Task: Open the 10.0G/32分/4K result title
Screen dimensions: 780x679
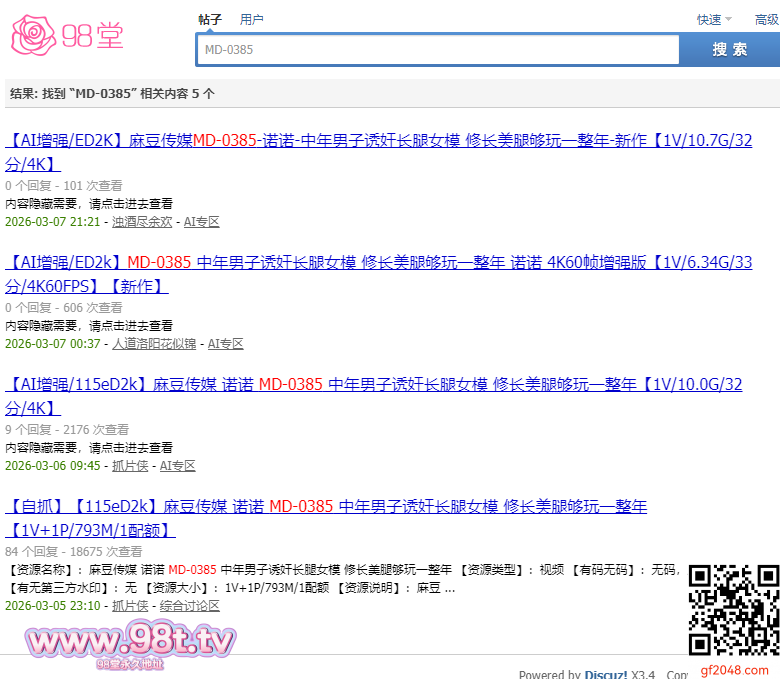Action: click(374, 396)
